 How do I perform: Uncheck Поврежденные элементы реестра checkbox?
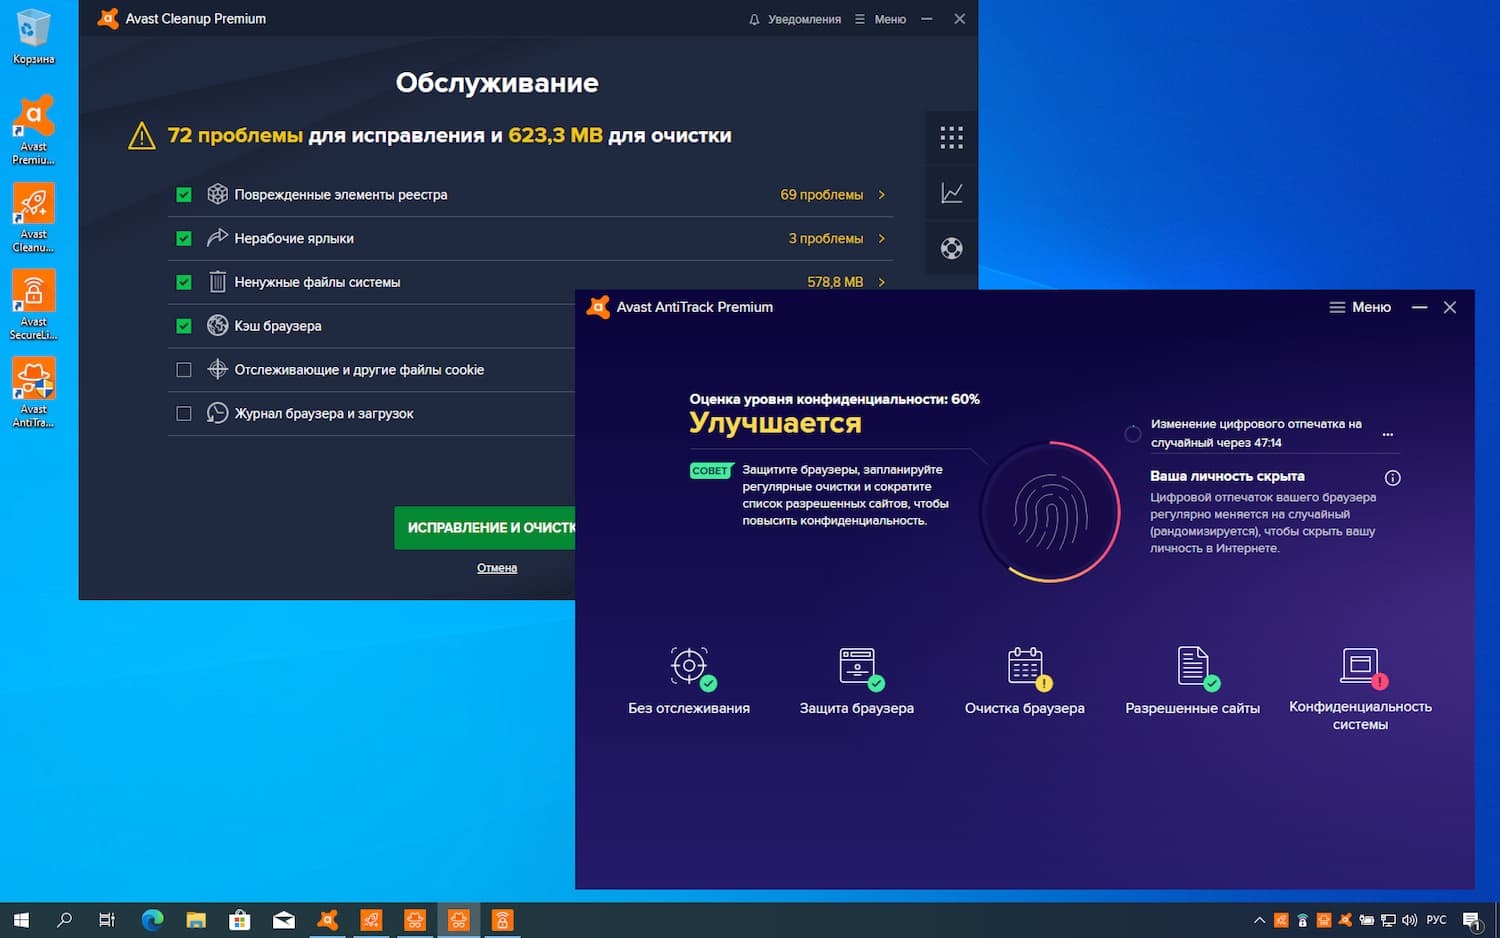pyautogui.click(x=184, y=195)
